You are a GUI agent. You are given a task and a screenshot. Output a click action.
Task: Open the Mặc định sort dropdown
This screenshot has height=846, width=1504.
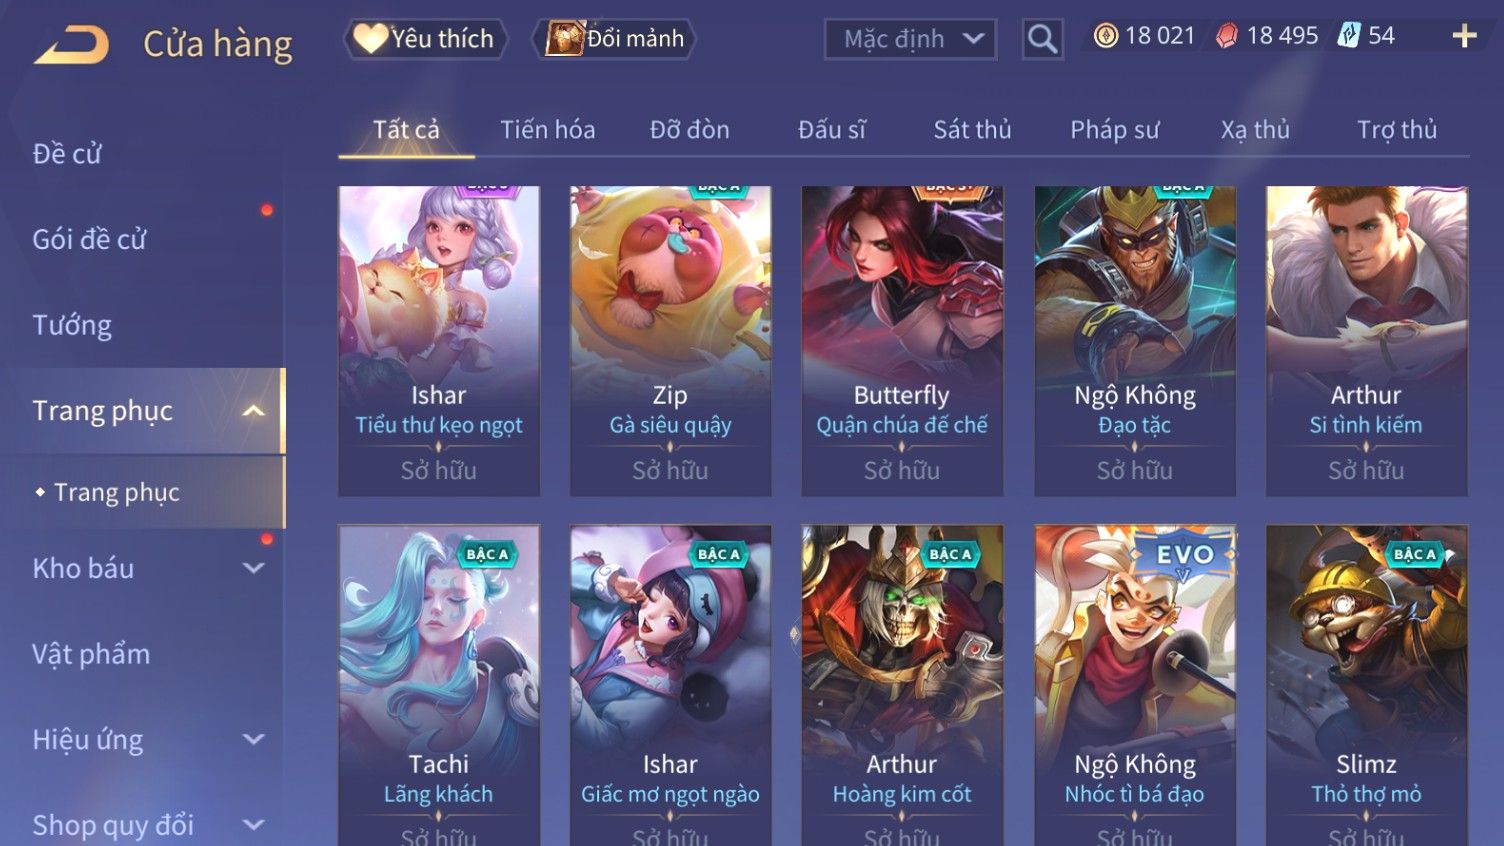(x=910, y=40)
